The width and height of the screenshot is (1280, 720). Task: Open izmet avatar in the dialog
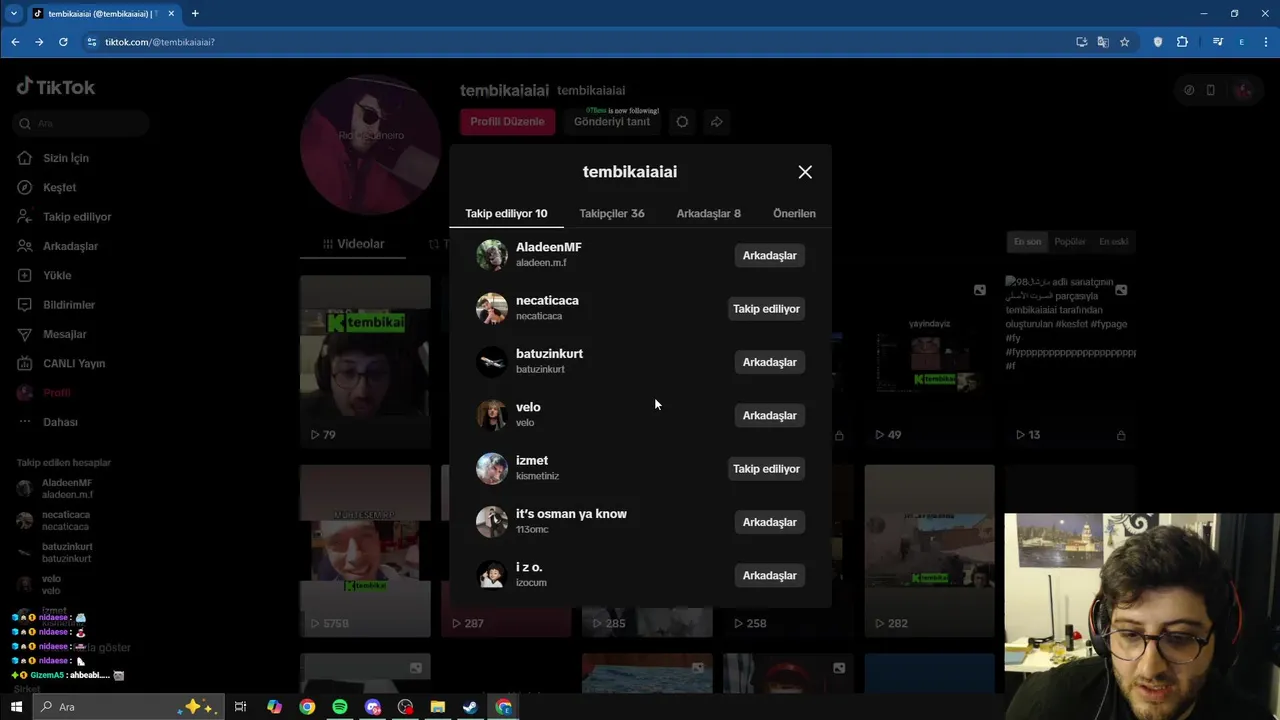[x=491, y=468]
